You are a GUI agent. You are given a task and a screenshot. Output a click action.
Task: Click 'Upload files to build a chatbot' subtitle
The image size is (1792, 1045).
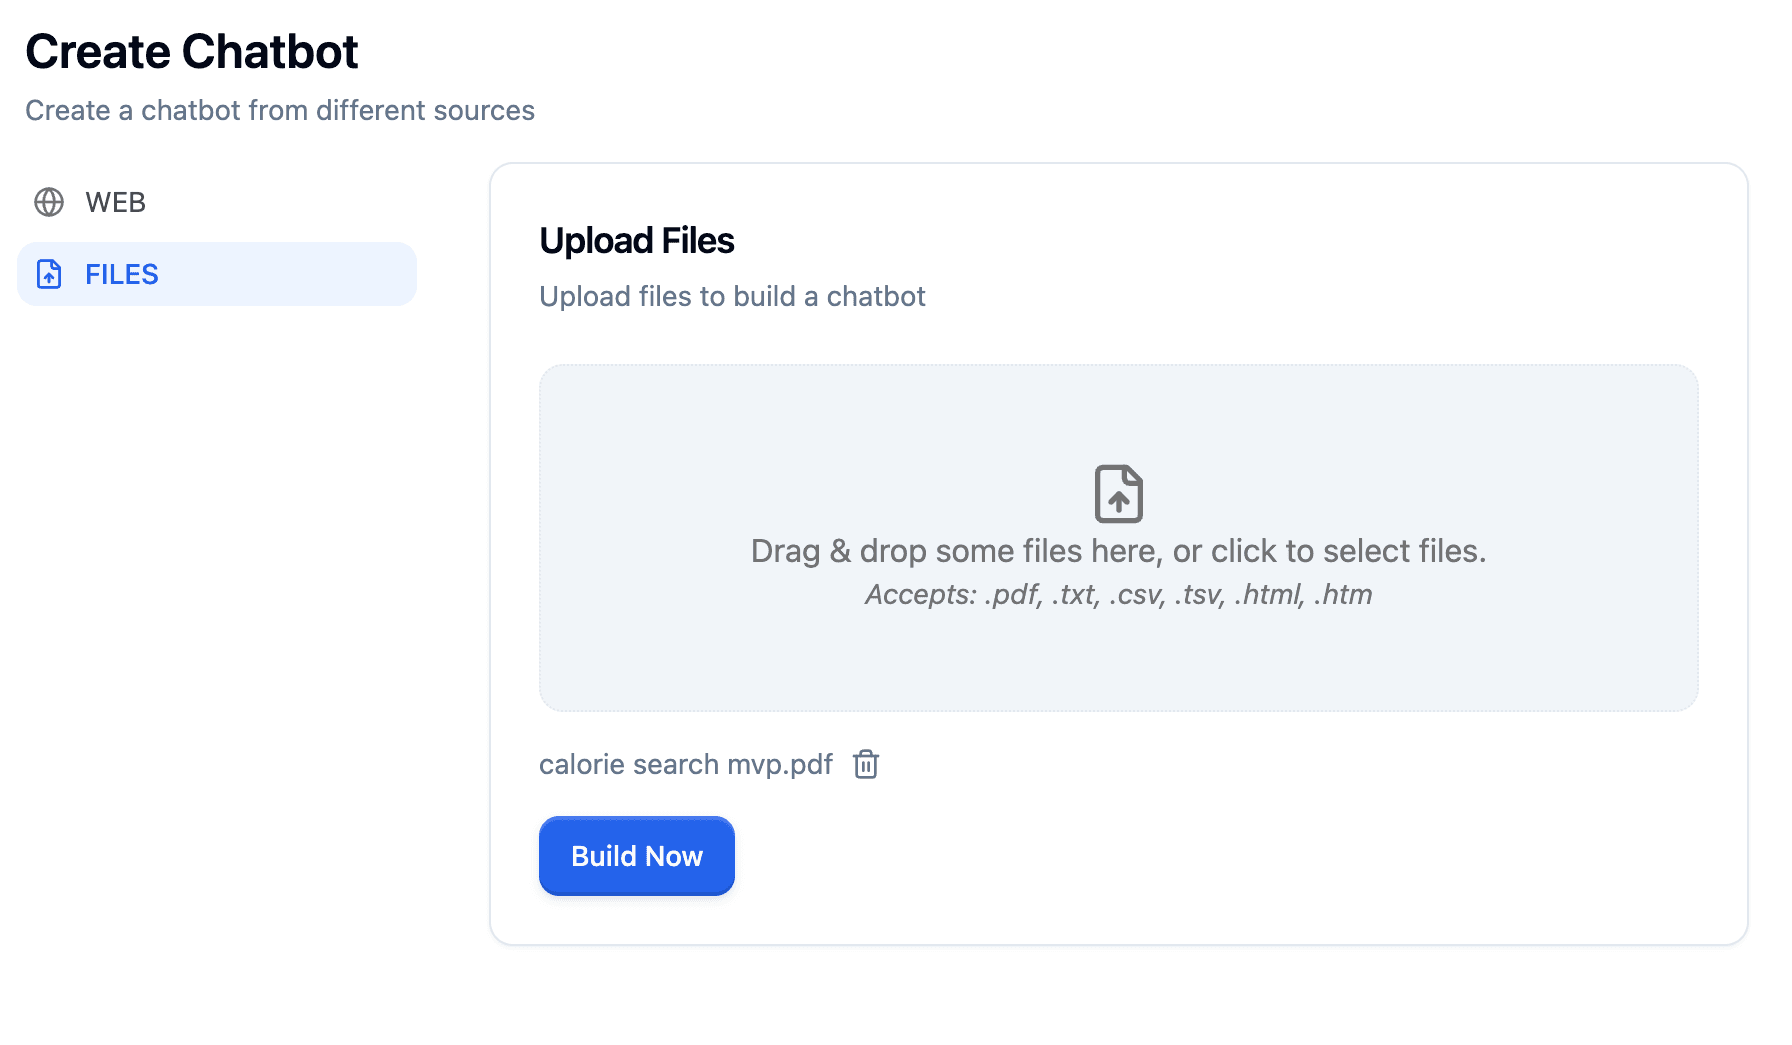click(732, 296)
